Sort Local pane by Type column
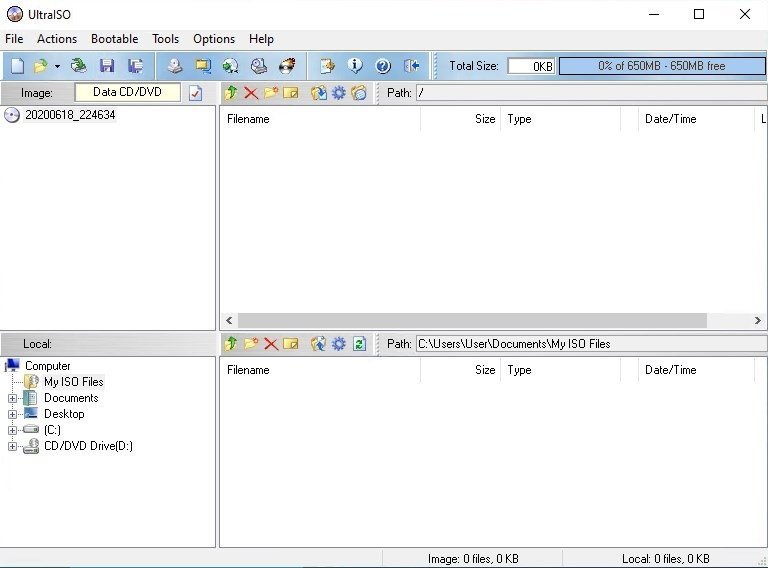The width and height of the screenshot is (768, 568). pos(561,370)
